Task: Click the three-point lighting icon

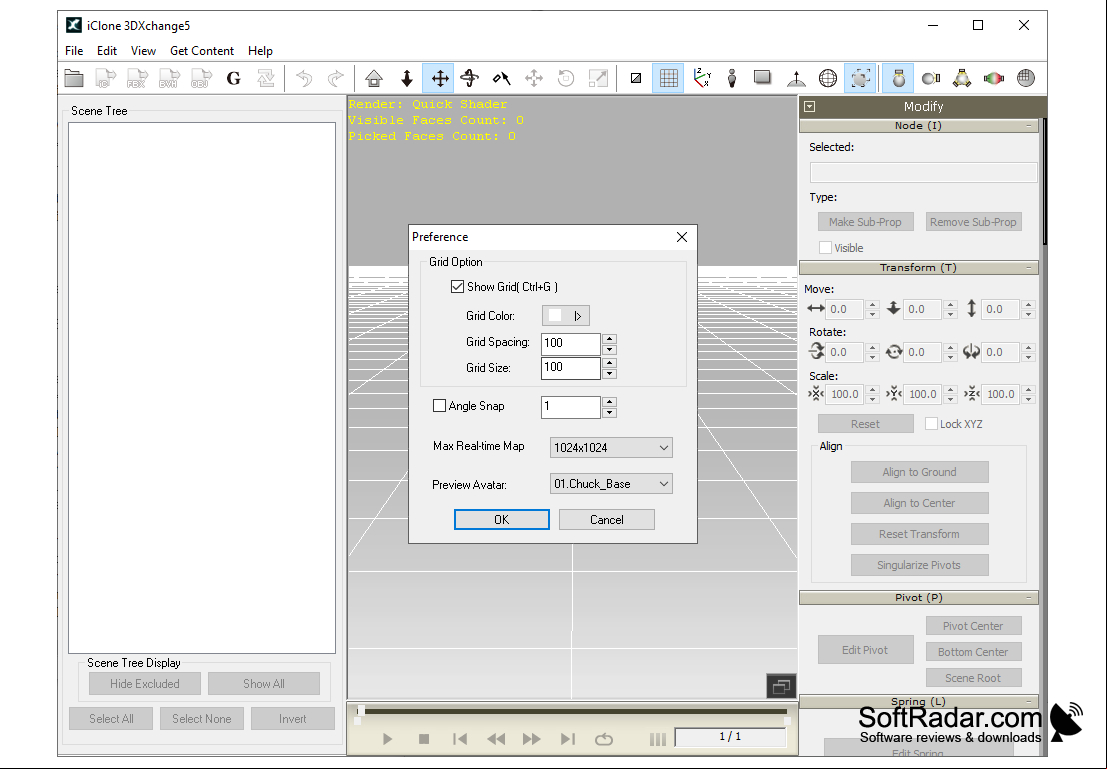Action: point(962,78)
